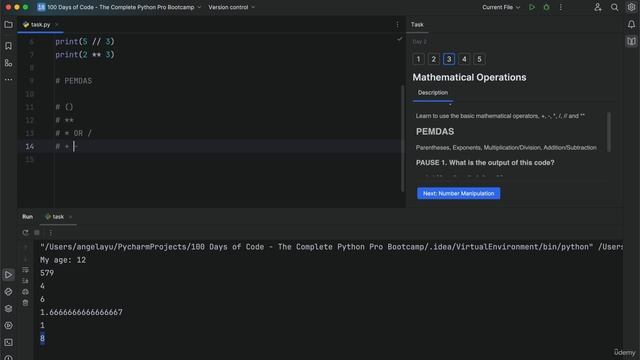Open Search Everywhere magnifier icon

point(614,7)
